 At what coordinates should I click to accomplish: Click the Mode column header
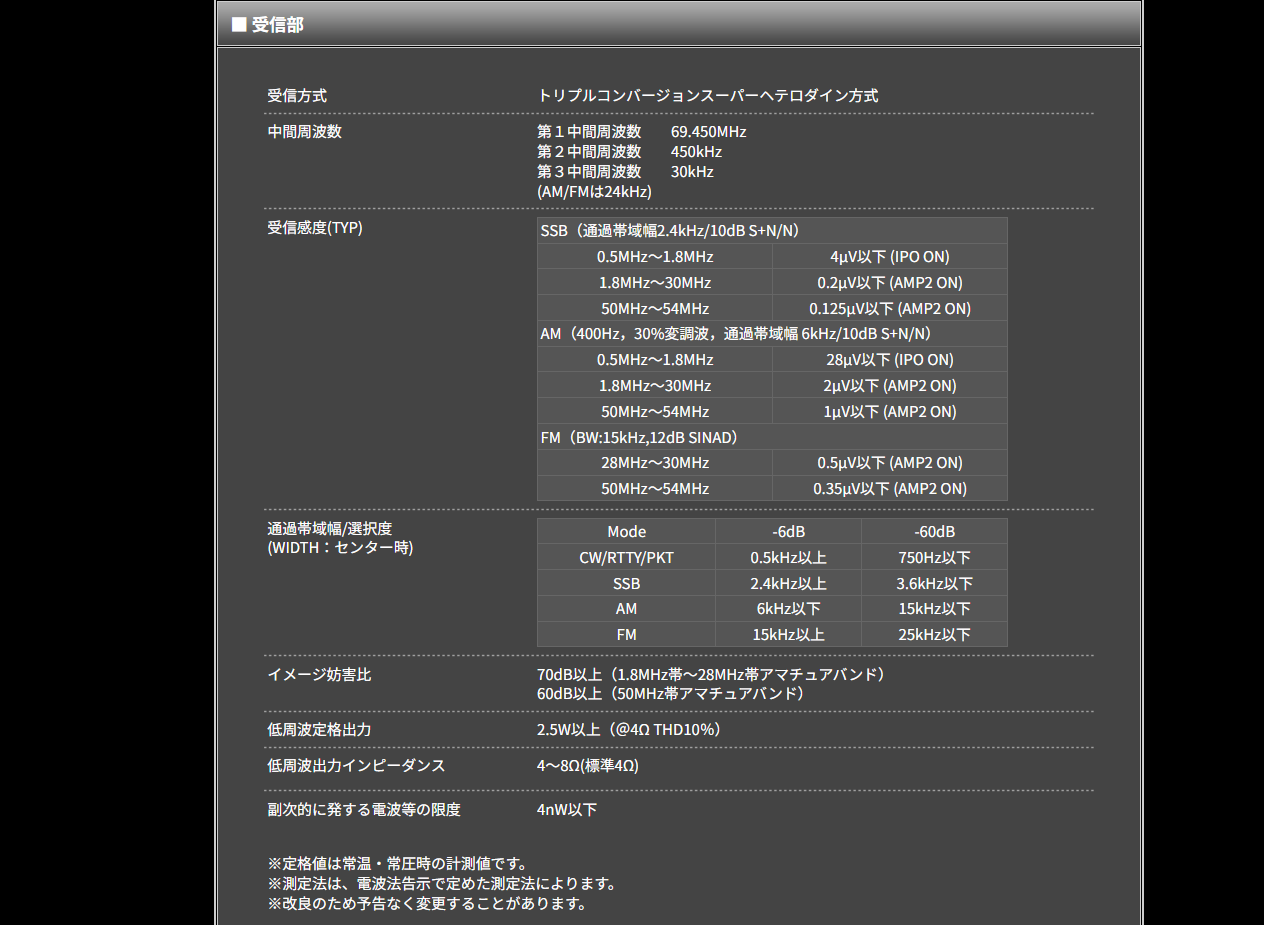pyautogui.click(x=626, y=532)
